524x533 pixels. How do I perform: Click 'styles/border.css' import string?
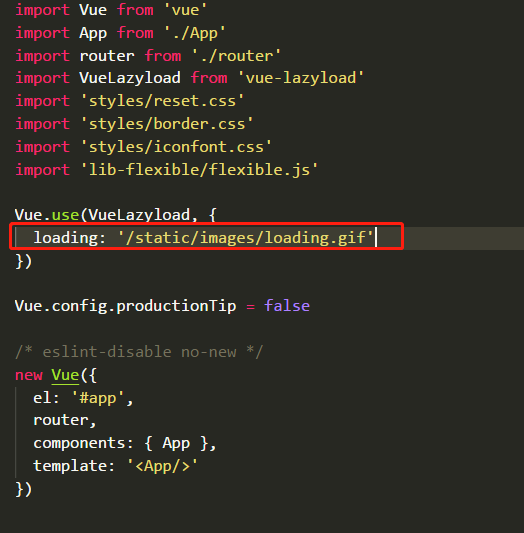(x=167, y=124)
